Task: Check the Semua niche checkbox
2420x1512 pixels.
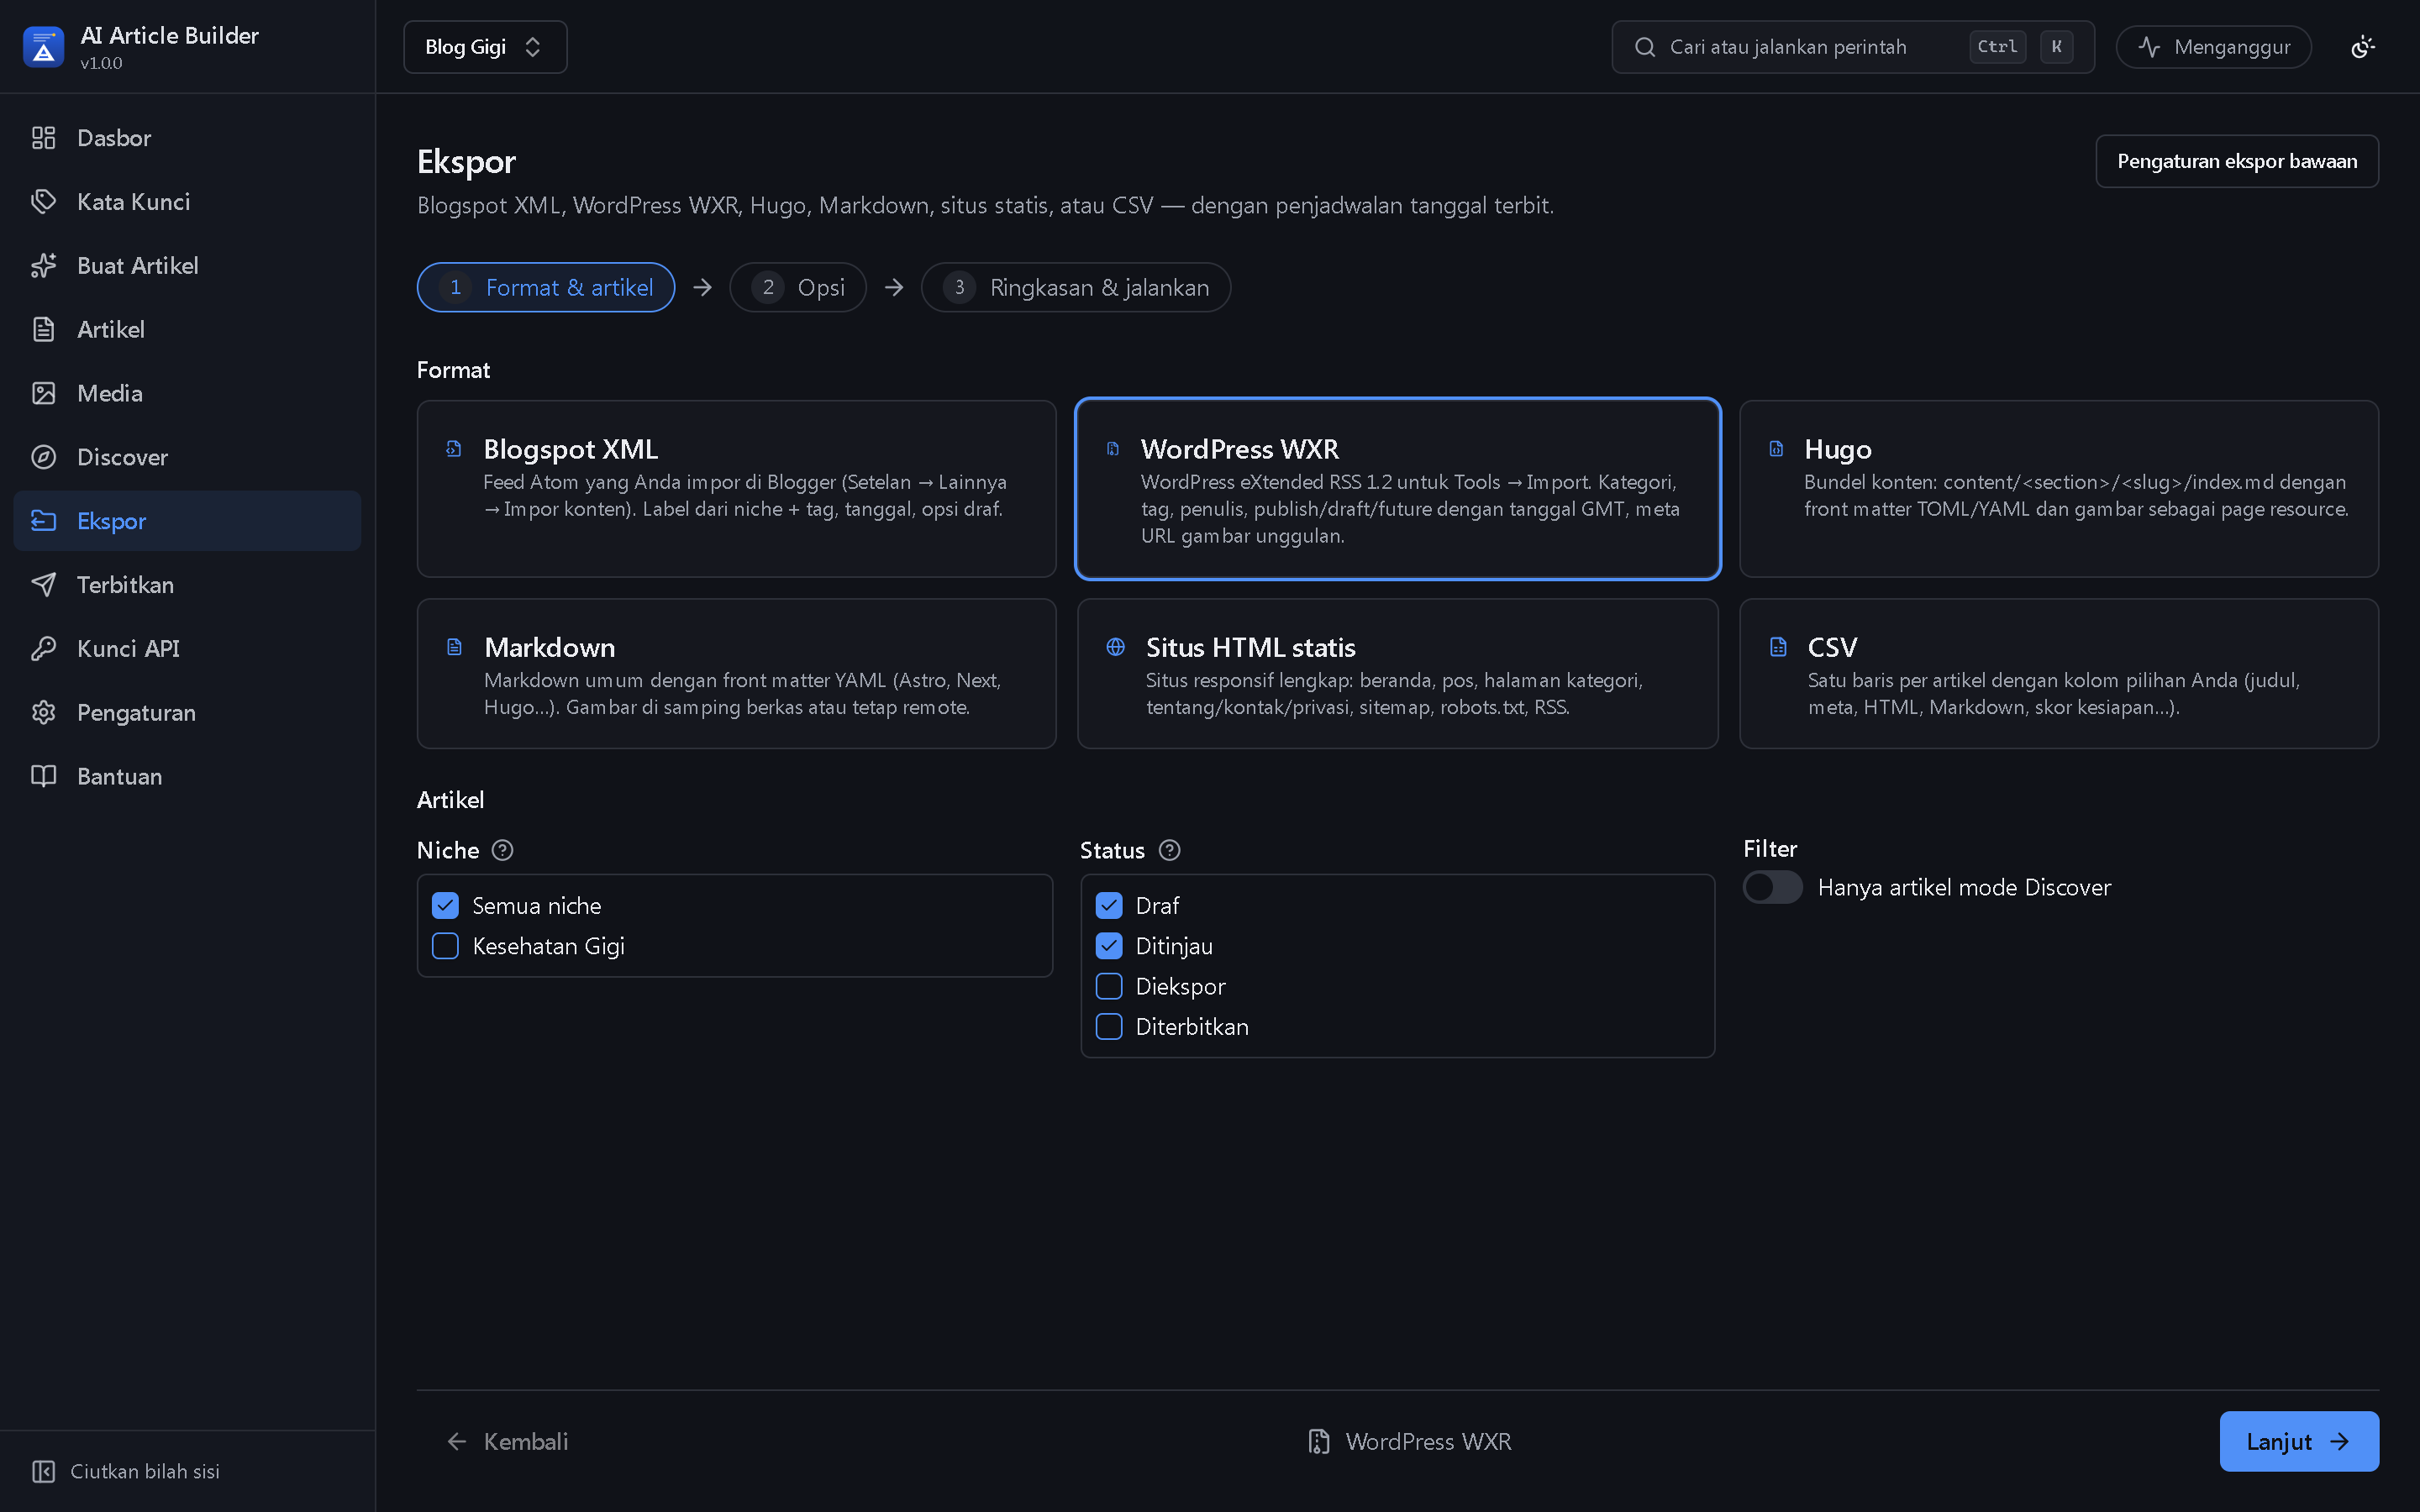Action: click(x=445, y=906)
